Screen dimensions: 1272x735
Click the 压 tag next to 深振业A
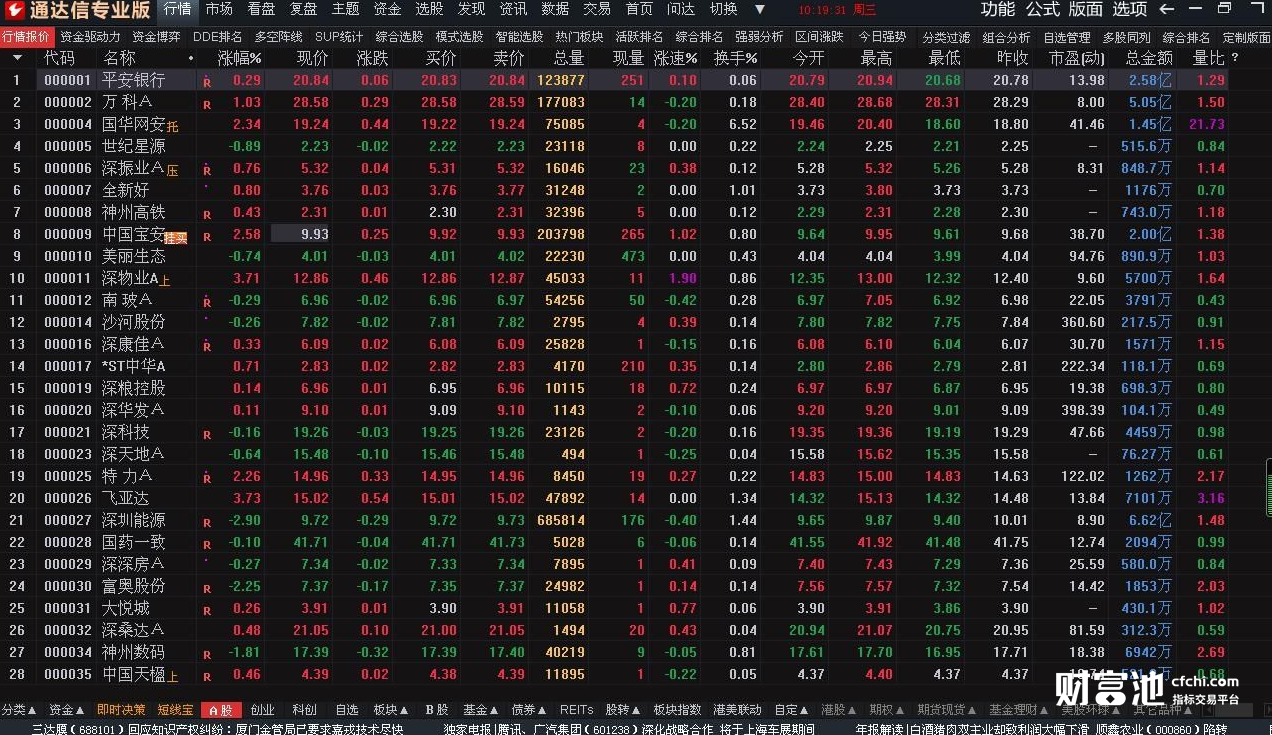point(172,170)
